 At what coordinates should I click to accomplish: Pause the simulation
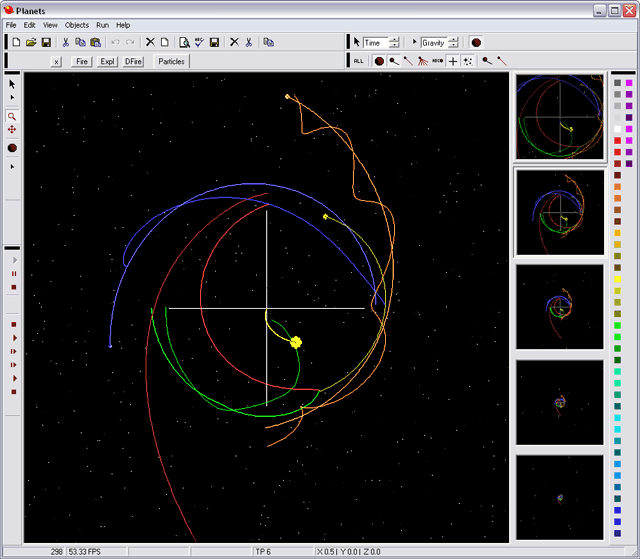click(14, 274)
